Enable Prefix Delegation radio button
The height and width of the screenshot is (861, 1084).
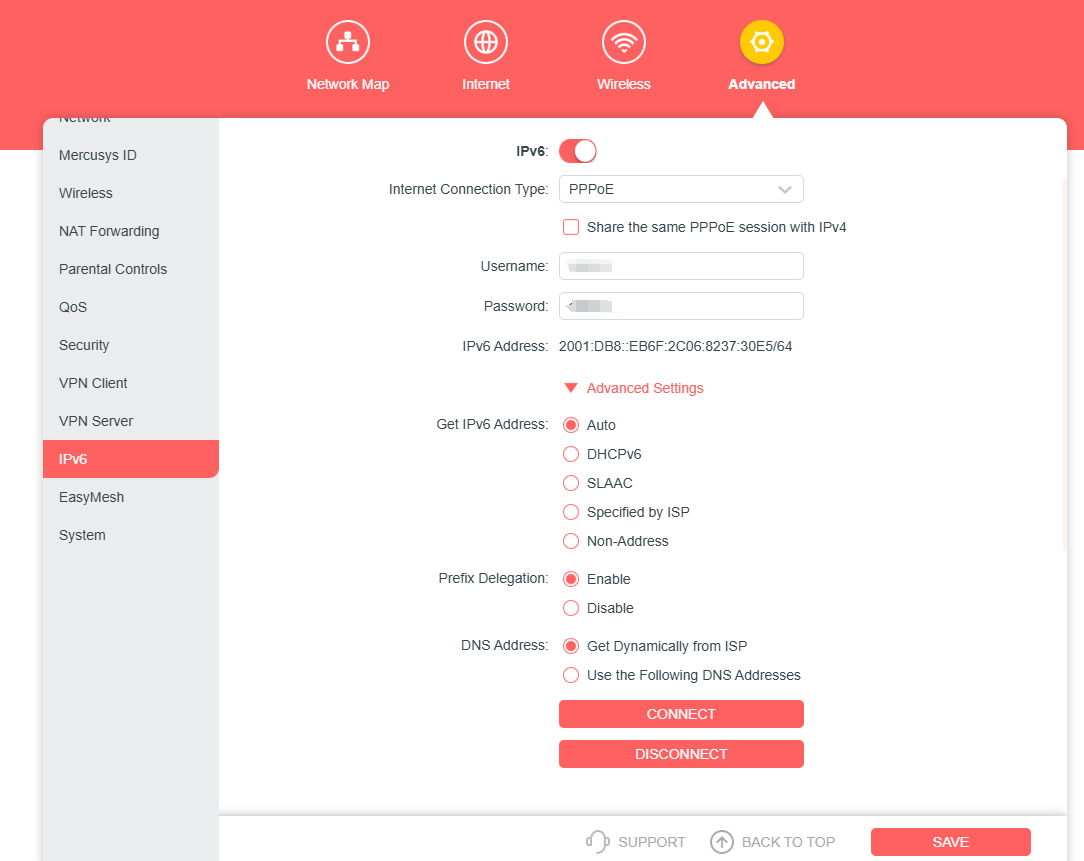coord(570,579)
